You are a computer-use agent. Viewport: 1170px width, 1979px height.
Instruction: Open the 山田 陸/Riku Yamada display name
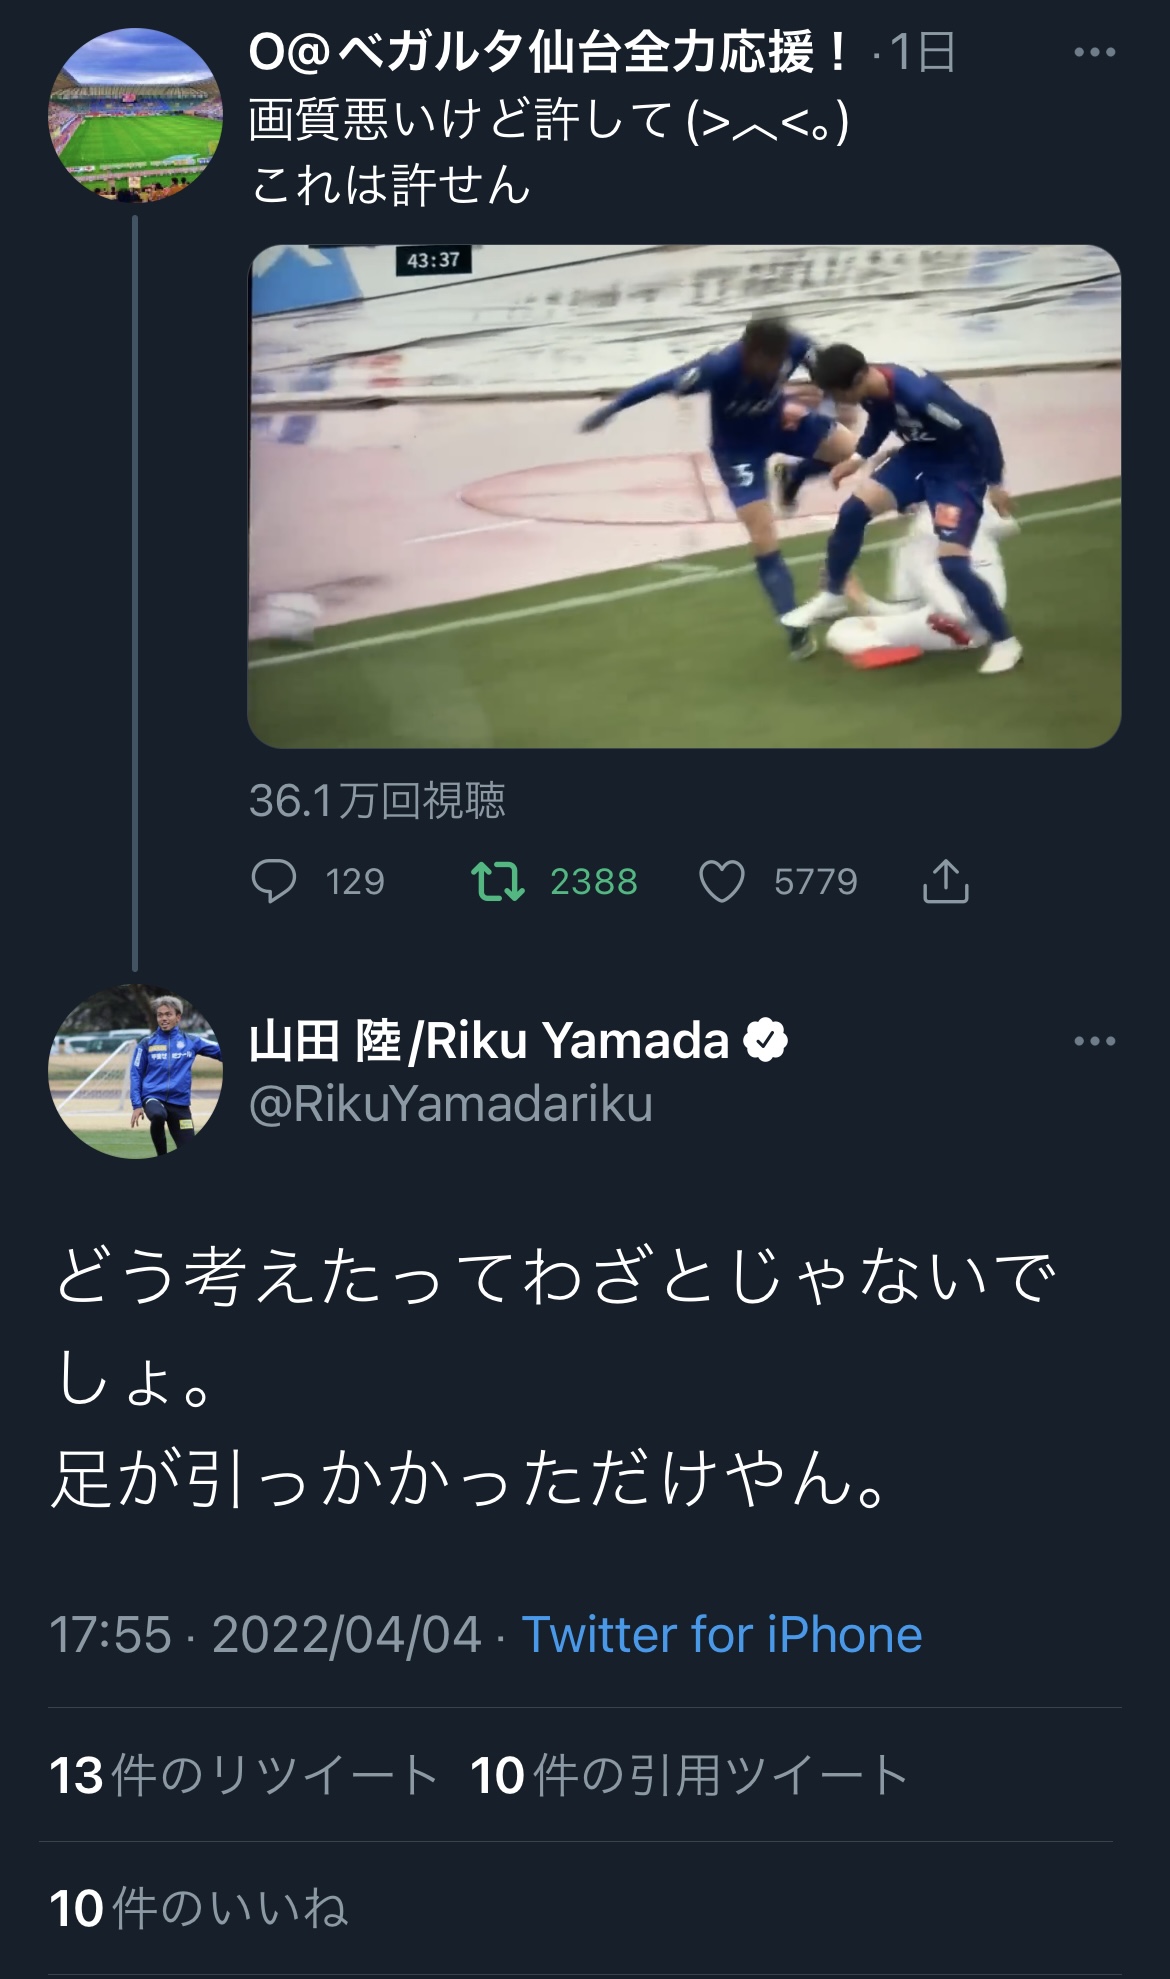[489, 1041]
